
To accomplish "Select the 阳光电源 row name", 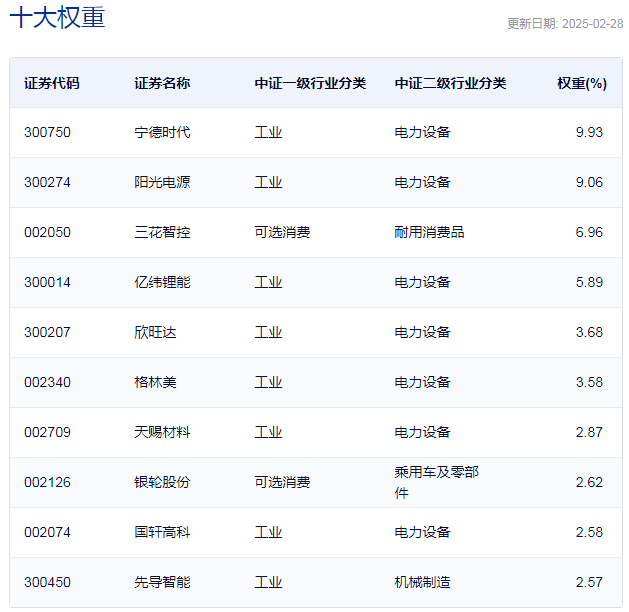I will pos(162,182).
